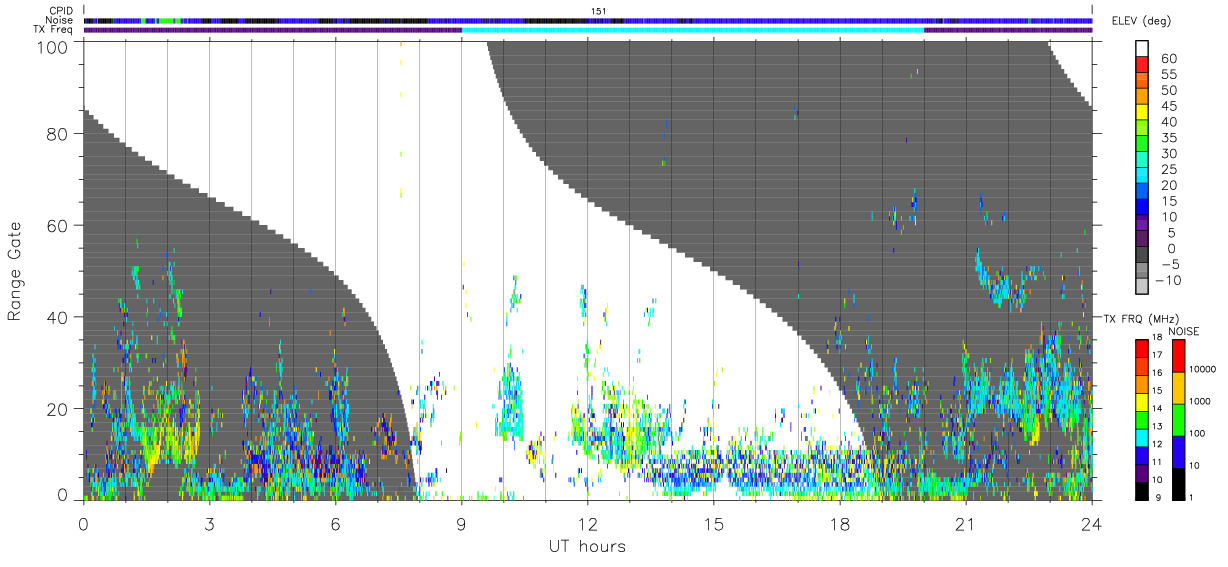The width and height of the screenshot is (1228, 567).
Task: Click the white top swatch of ELEV color bar
Action: pyautogui.click(x=1143, y=49)
